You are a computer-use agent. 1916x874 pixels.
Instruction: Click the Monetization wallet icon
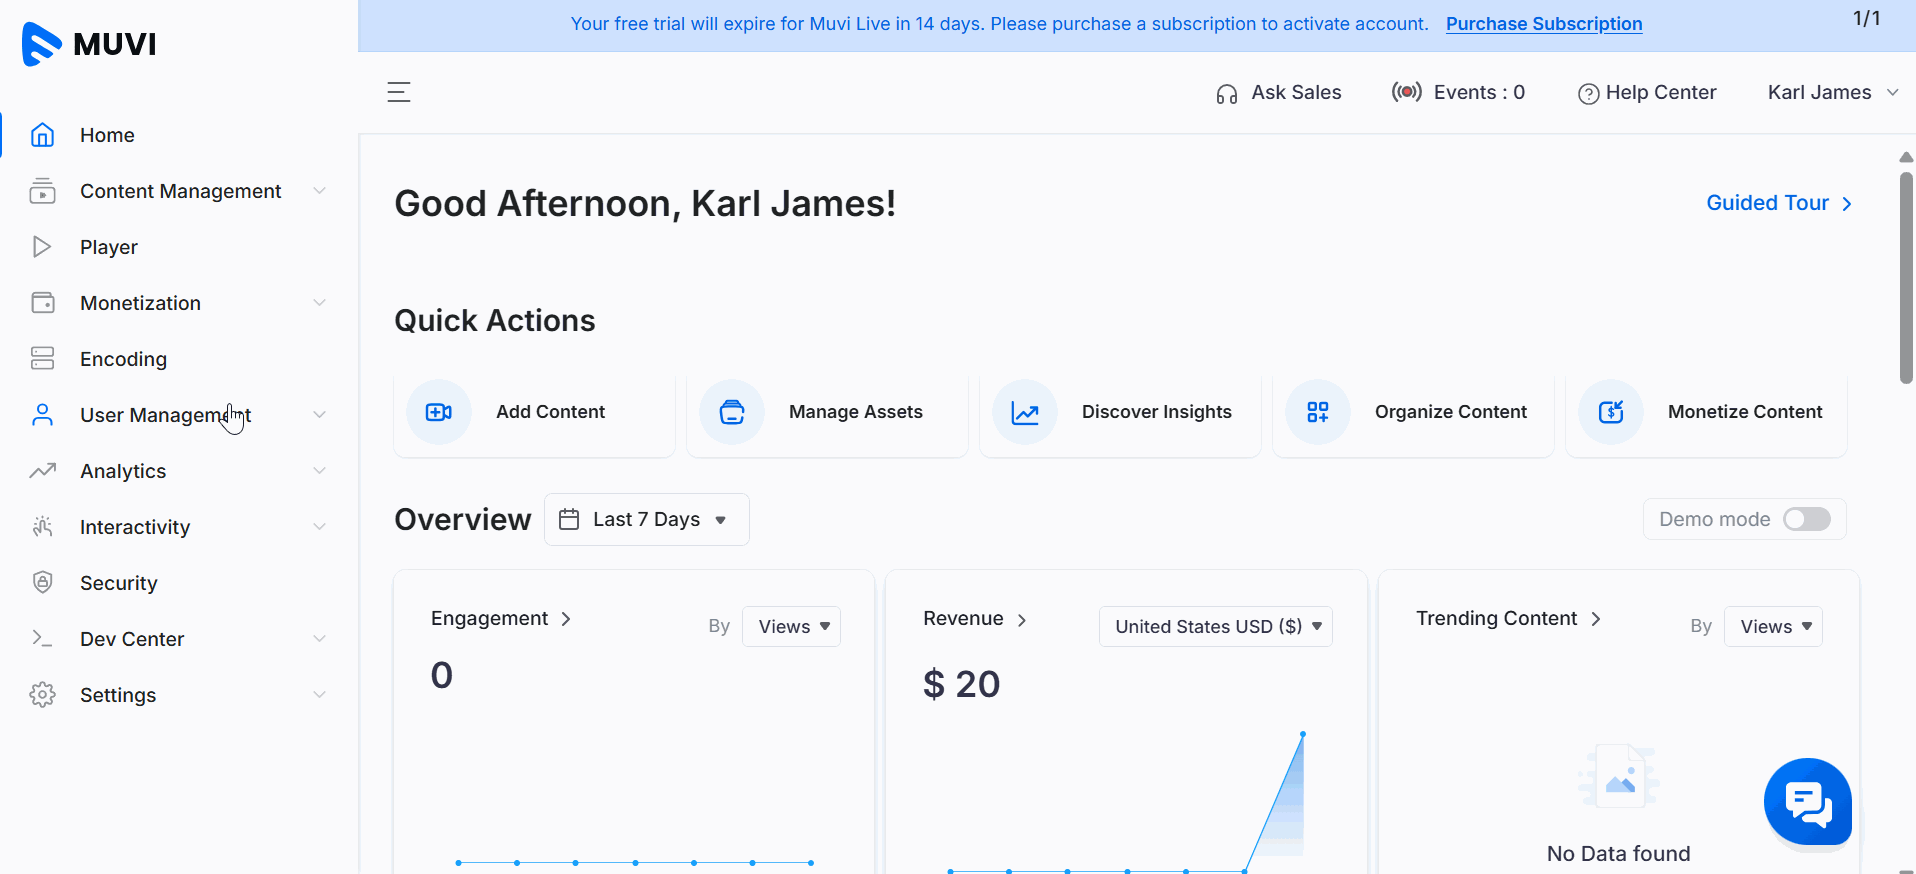pyautogui.click(x=42, y=303)
